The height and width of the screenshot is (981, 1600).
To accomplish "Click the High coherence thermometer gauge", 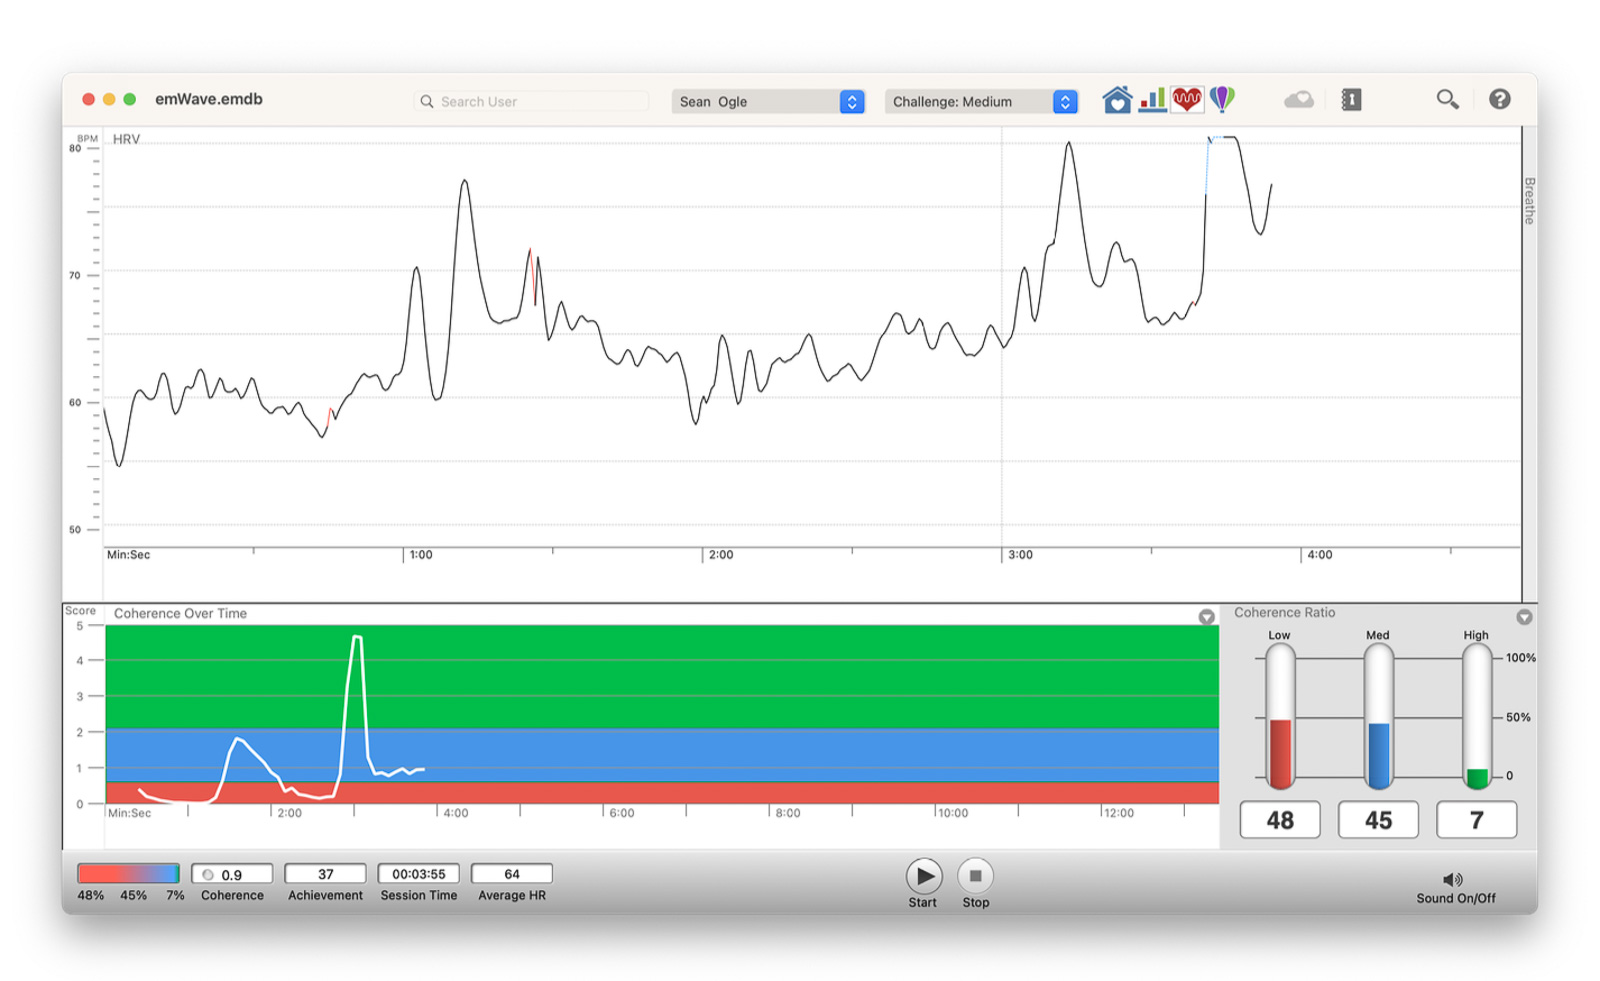I will pyautogui.click(x=1477, y=715).
